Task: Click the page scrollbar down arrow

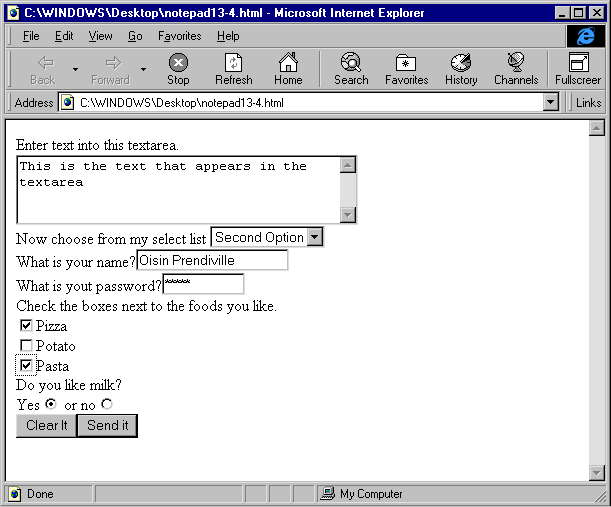Action: pos(597,473)
